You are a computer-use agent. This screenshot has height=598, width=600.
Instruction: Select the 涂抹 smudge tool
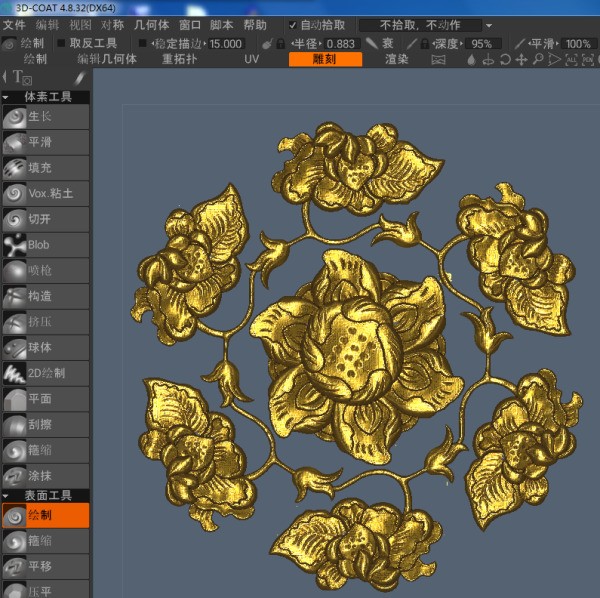point(45,476)
